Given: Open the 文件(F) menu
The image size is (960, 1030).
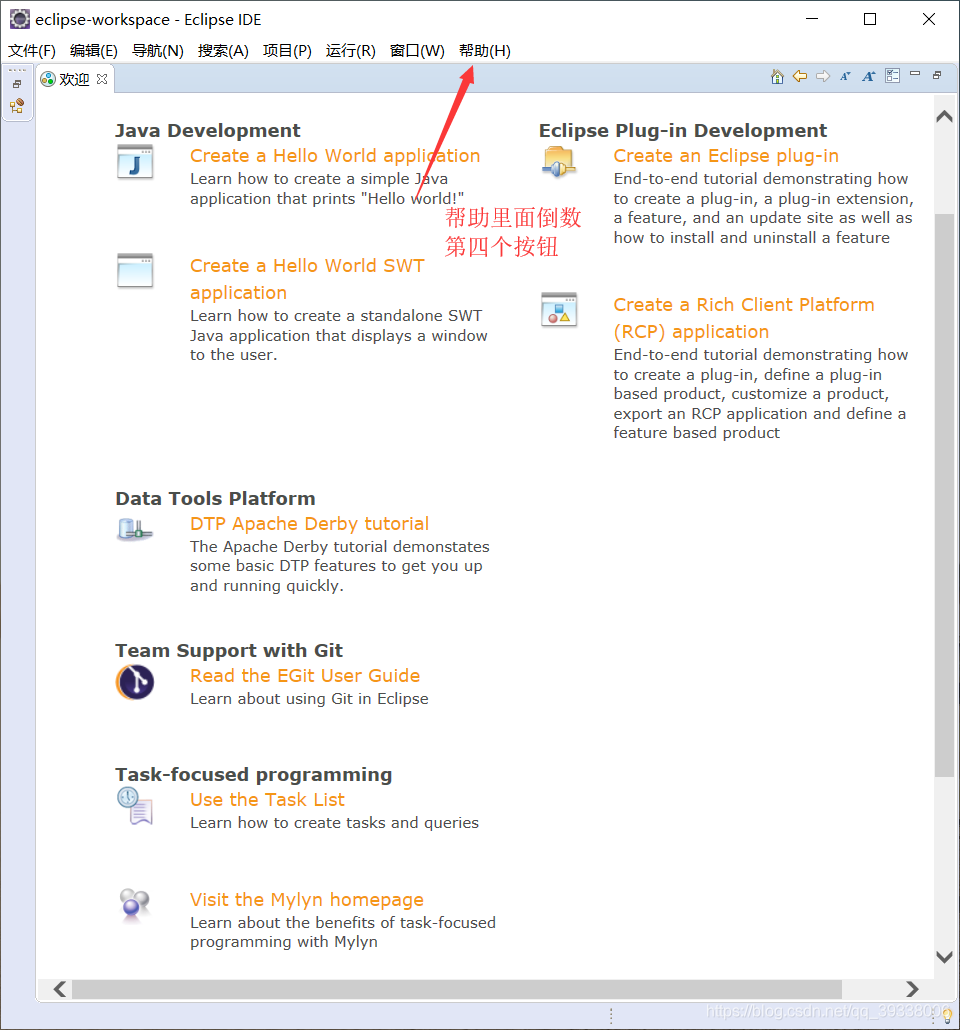Looking at the screenshot, I should click(x=32, y=51).
